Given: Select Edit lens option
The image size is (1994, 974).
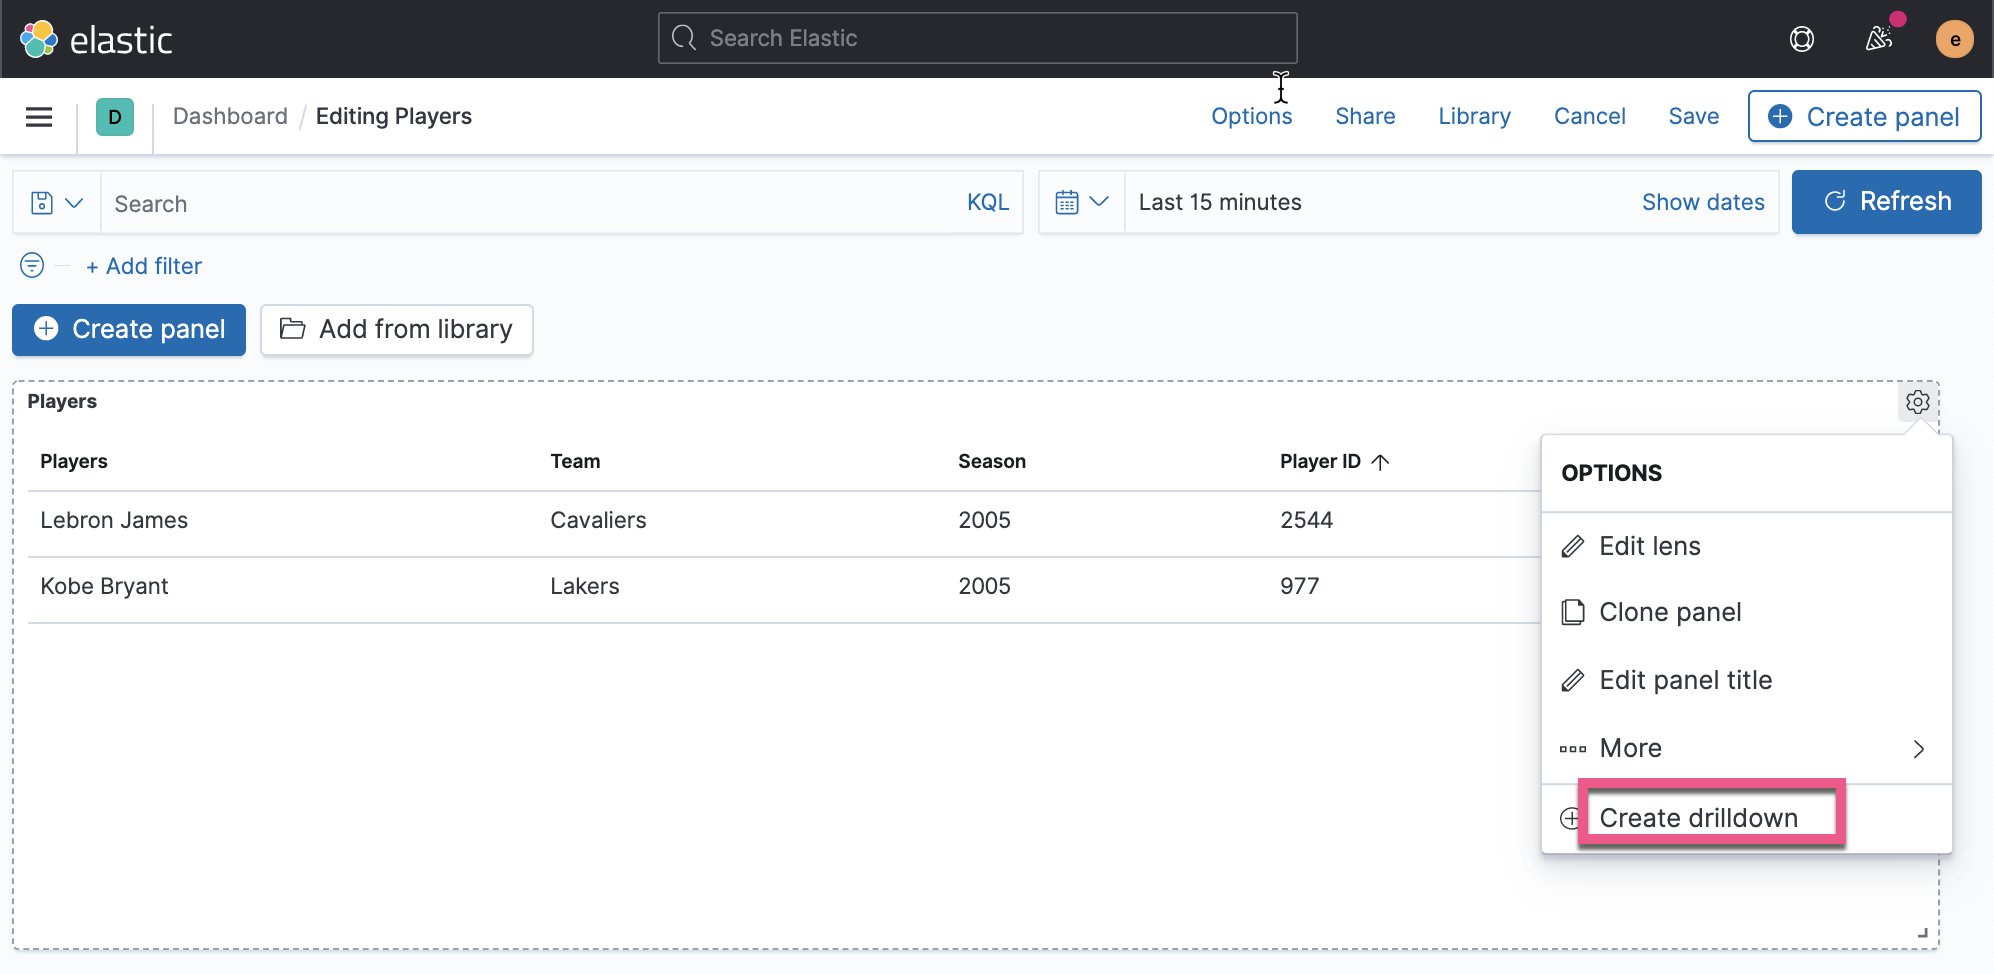Looking at the screenshot, I should 1746,546.
